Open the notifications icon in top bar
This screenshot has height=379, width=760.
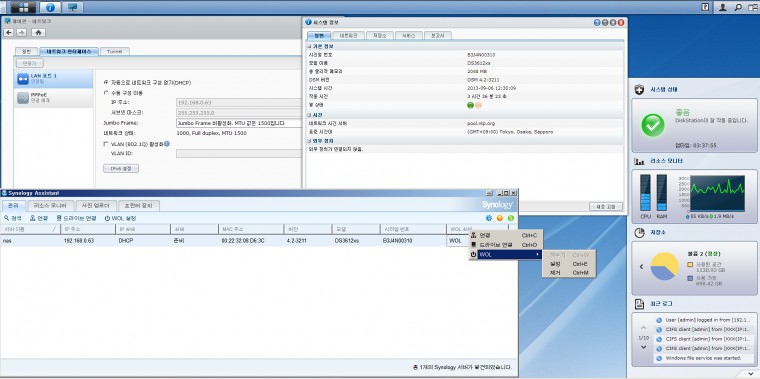(706, 7)
